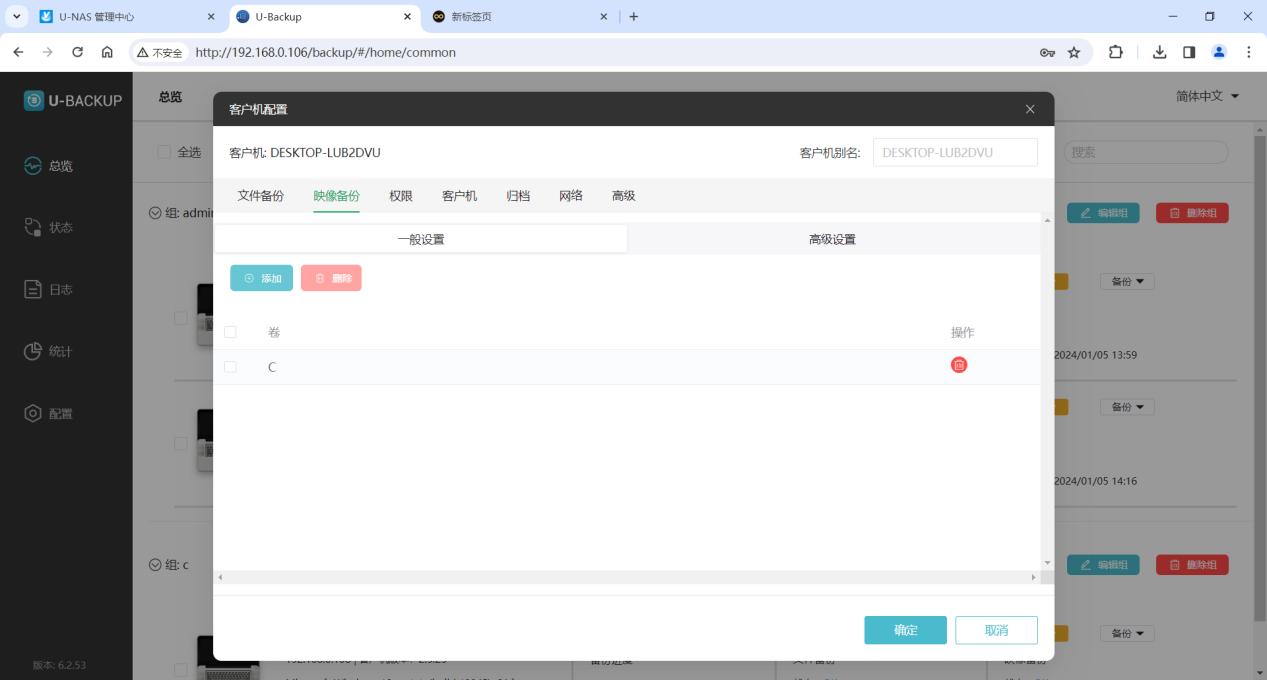This screenshot has width=1267, height=680.
Task: Open 统计 statistics page in sidebar
Action: pos(50,352)
